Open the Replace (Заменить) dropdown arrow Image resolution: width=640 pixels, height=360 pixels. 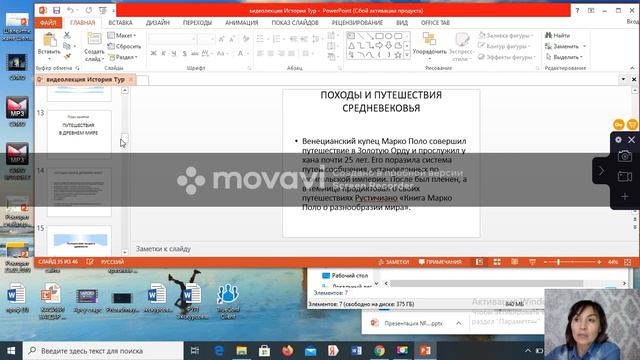[x=584, y=46]
